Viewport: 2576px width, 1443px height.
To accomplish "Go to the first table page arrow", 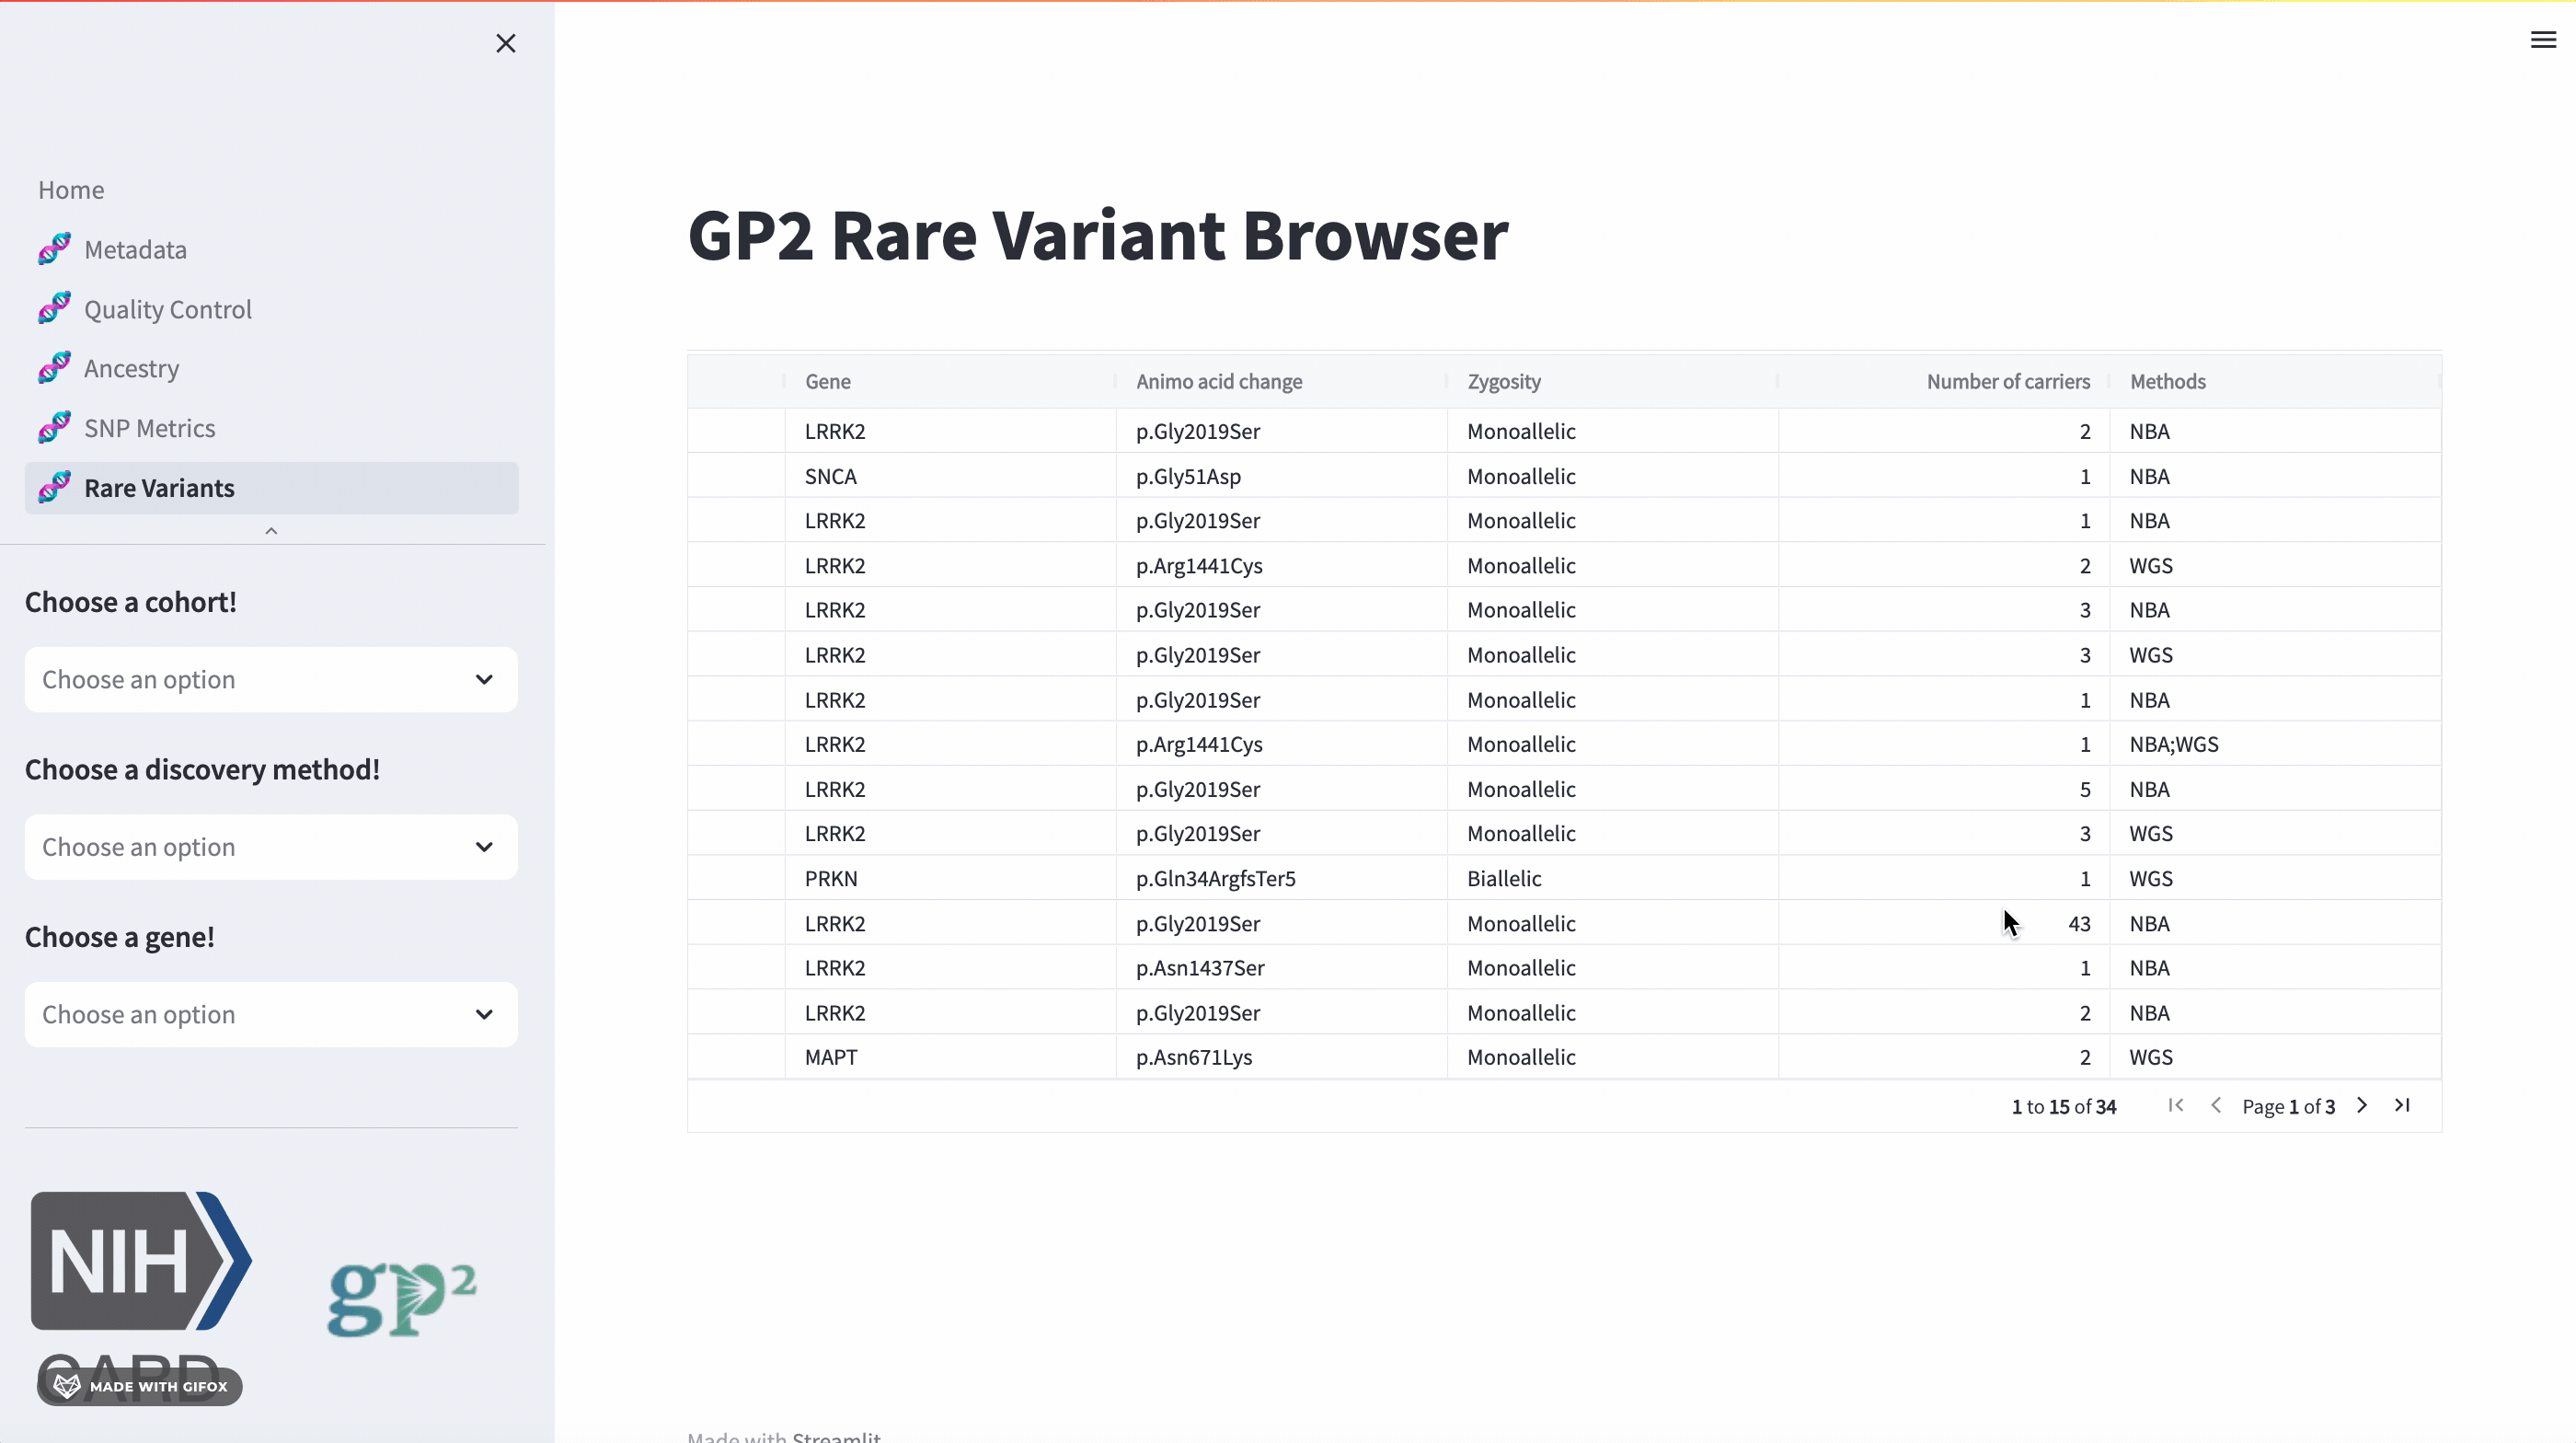I will (x=2176, y=1105).
